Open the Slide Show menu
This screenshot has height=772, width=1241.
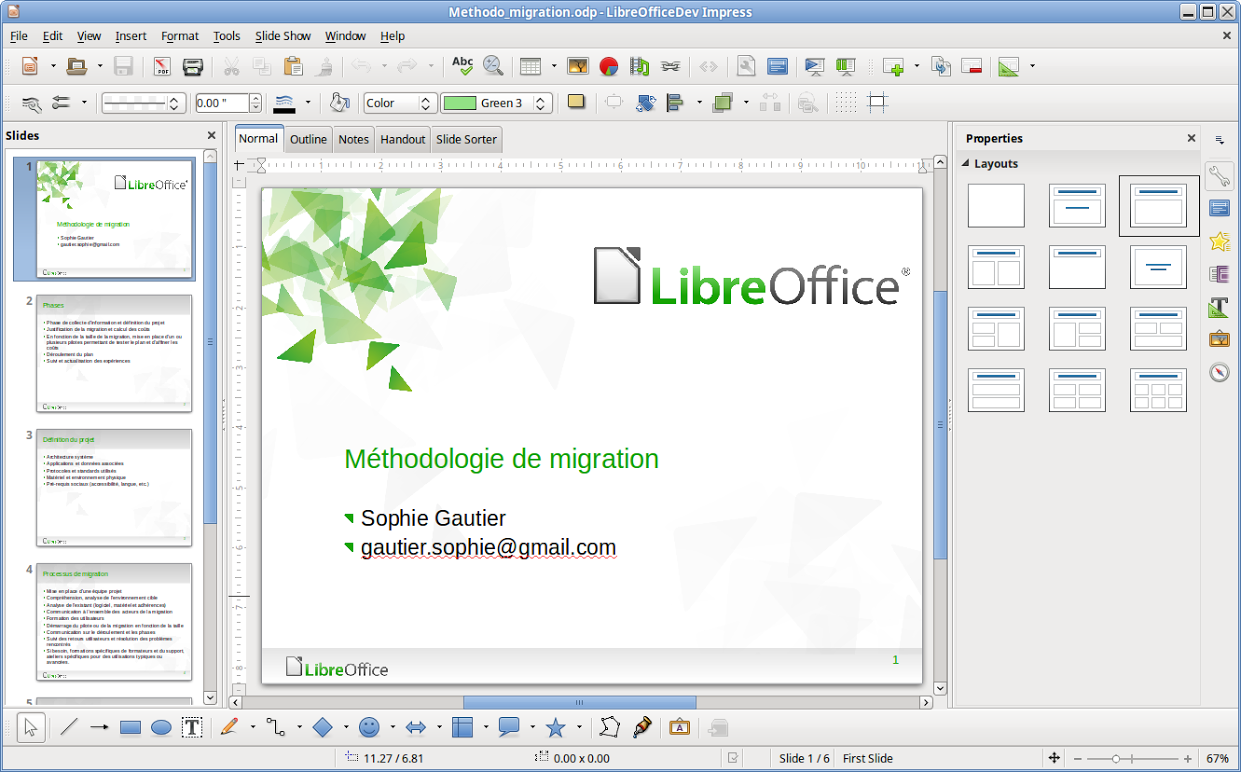[x=283, y=36]
